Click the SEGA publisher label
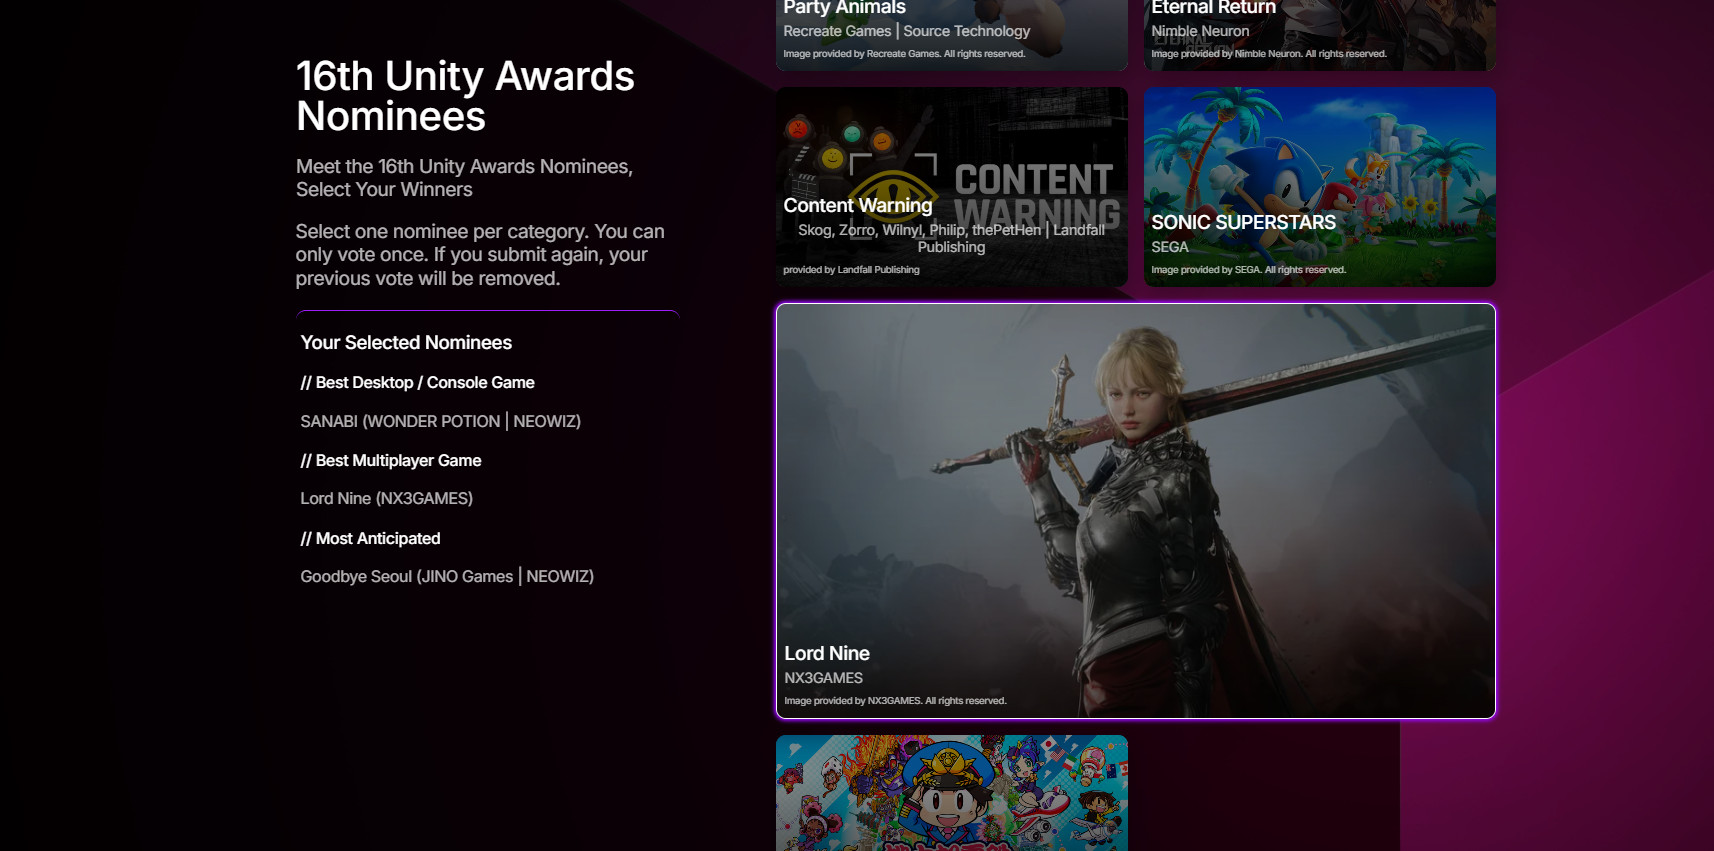 [1169, 247]
